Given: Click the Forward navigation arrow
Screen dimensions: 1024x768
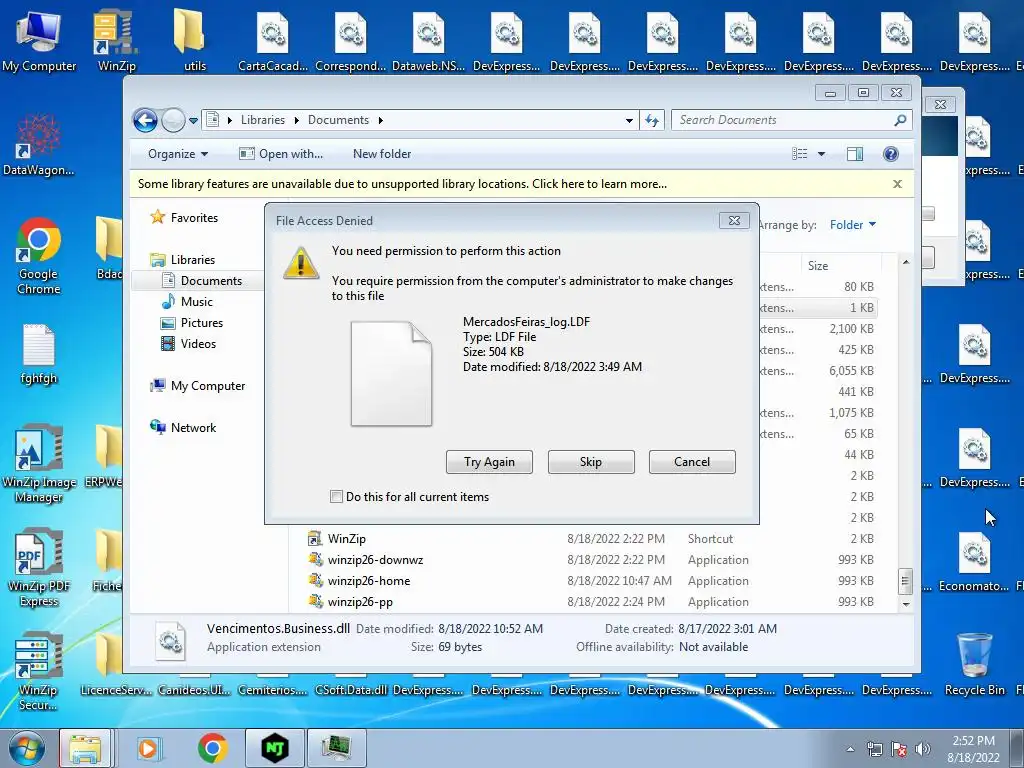Looking at the screenshot, I should point(173,120).
